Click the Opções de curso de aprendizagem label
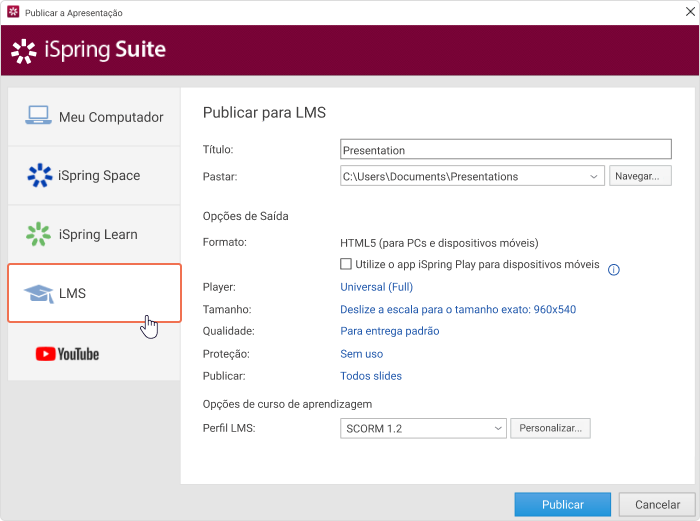 tap(287, 404)
